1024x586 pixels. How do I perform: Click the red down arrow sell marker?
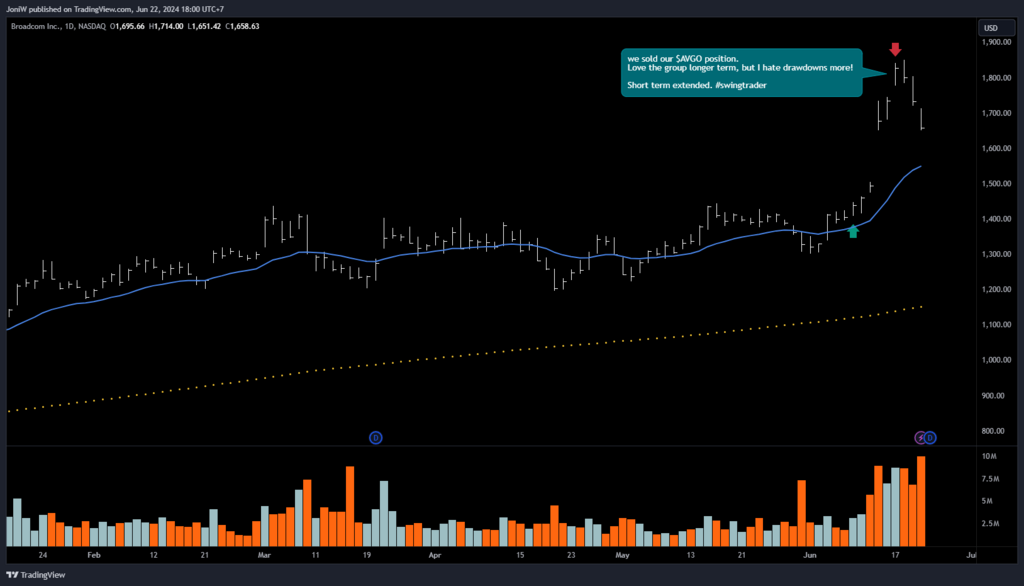pos(896,49)
